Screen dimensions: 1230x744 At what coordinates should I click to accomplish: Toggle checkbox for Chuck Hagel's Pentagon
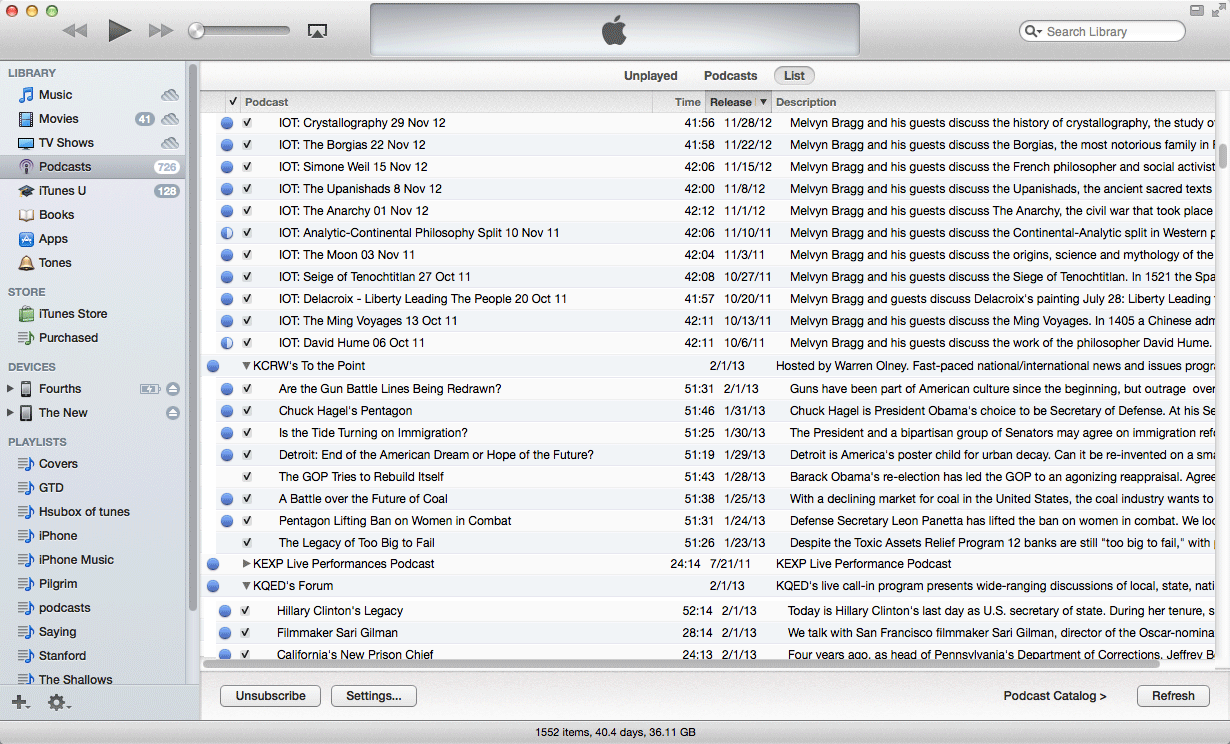[x=247, y=411]
